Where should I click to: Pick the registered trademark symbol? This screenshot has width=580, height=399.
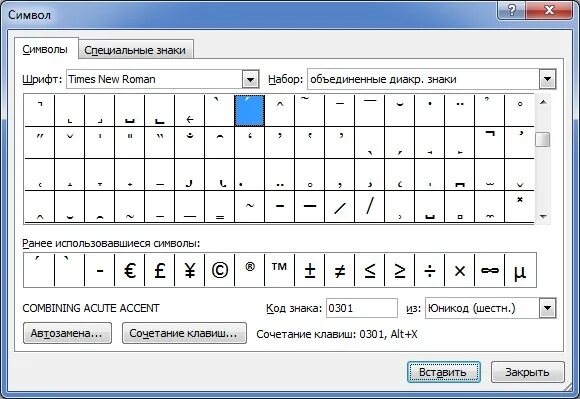(250, 270)
